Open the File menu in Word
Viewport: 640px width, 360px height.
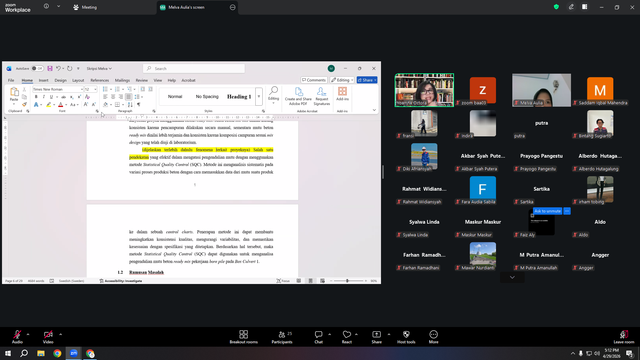point(11,80)
